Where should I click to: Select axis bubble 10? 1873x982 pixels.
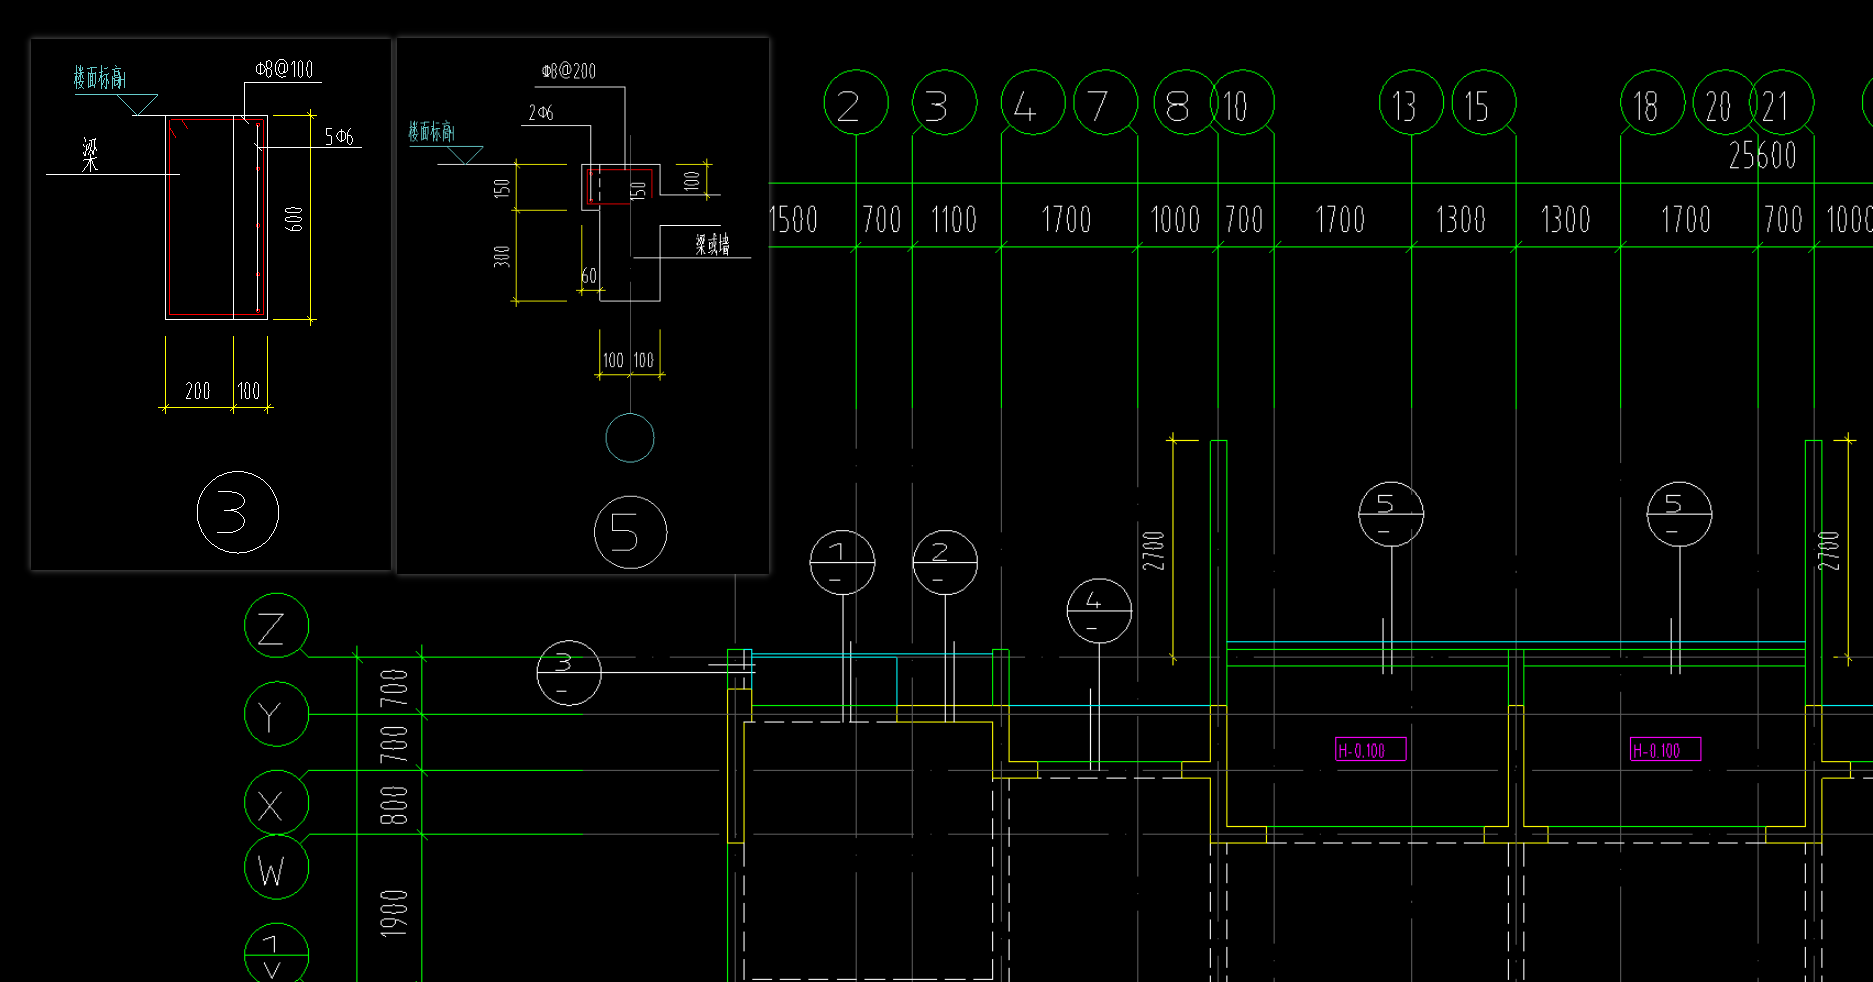(x=1242, y=102)
